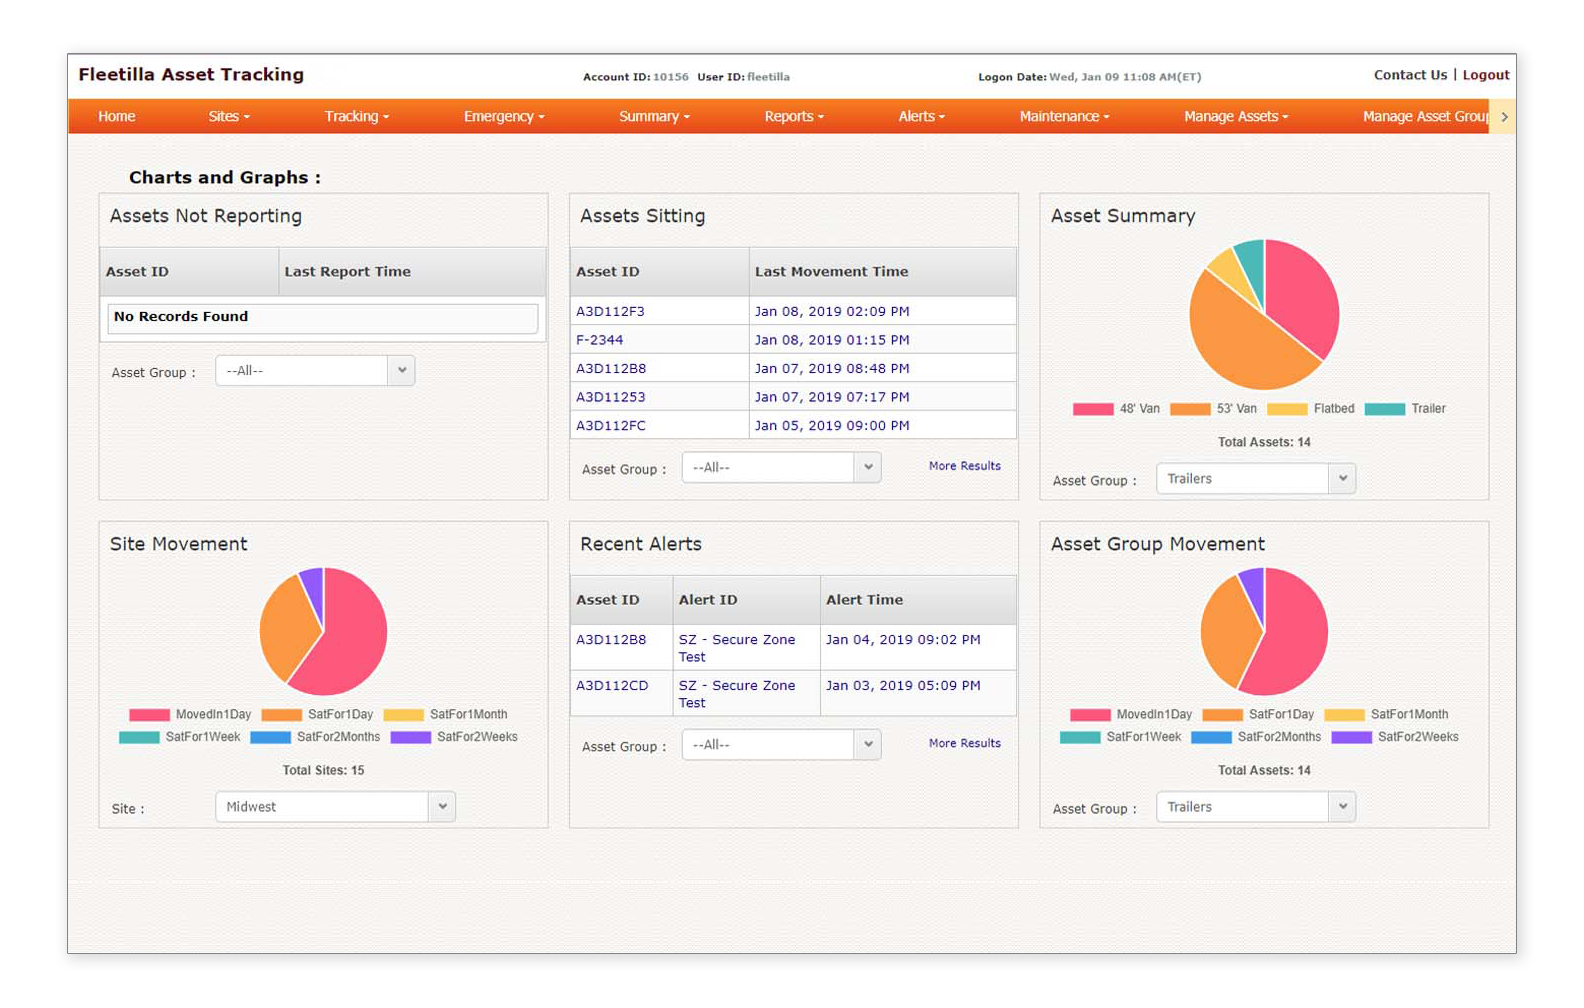Image resolution: width=1584 pixels, height=1008 pixels.
Task: Open the Sites dropdown menu
Action: 229,116
